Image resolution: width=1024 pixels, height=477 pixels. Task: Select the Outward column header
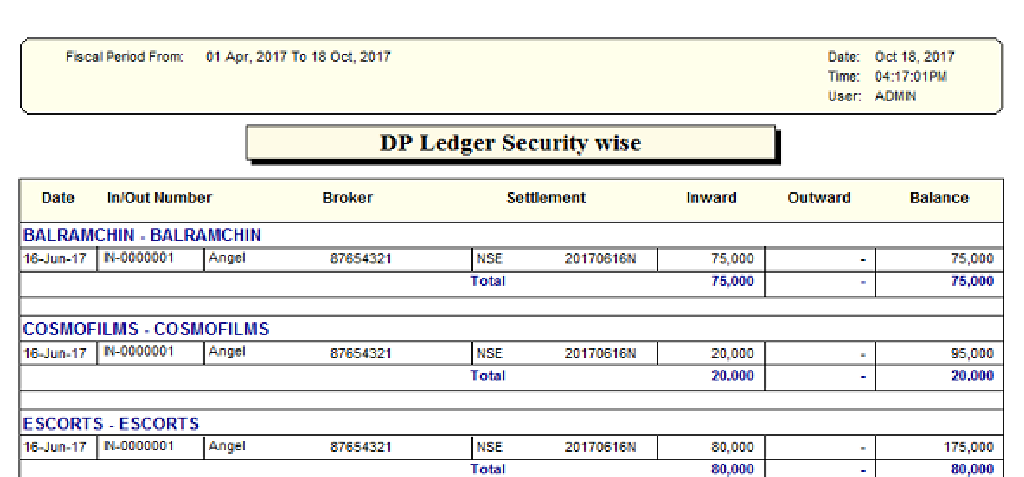click(819, 198)
